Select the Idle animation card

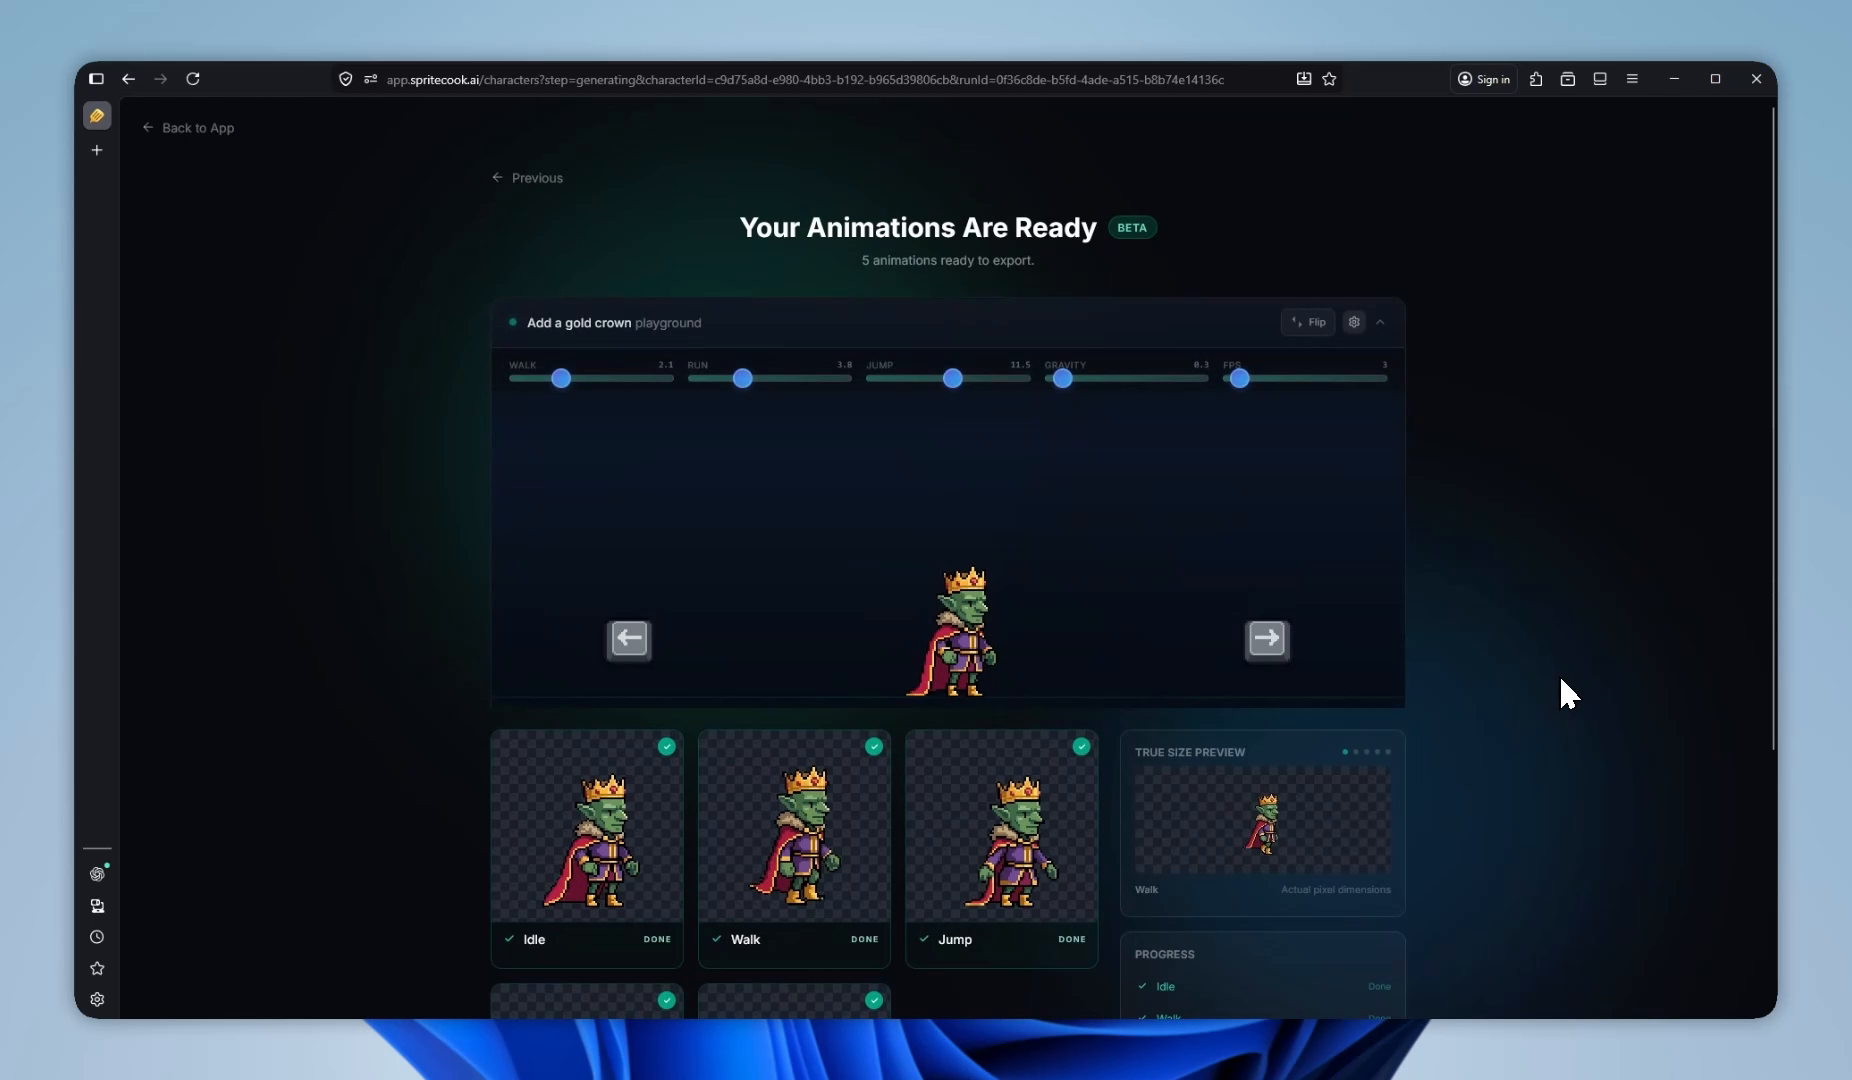[x=587, y=848]
